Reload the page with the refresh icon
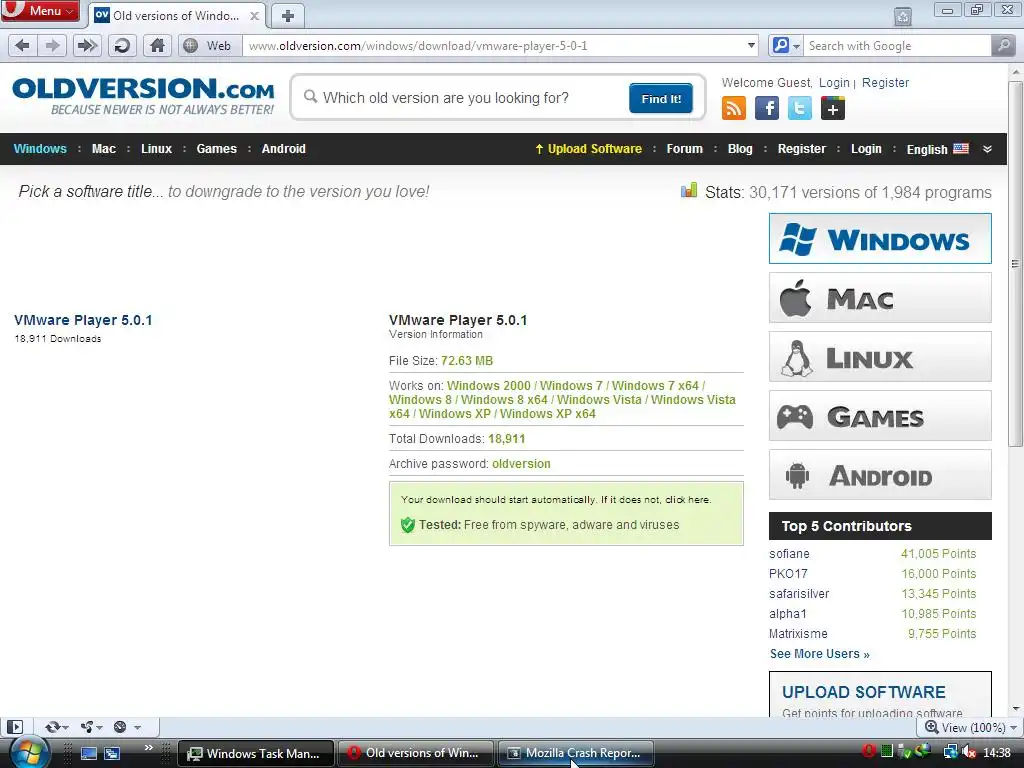Viewport: 1024px width, 768px height. [x=122, y=46]
